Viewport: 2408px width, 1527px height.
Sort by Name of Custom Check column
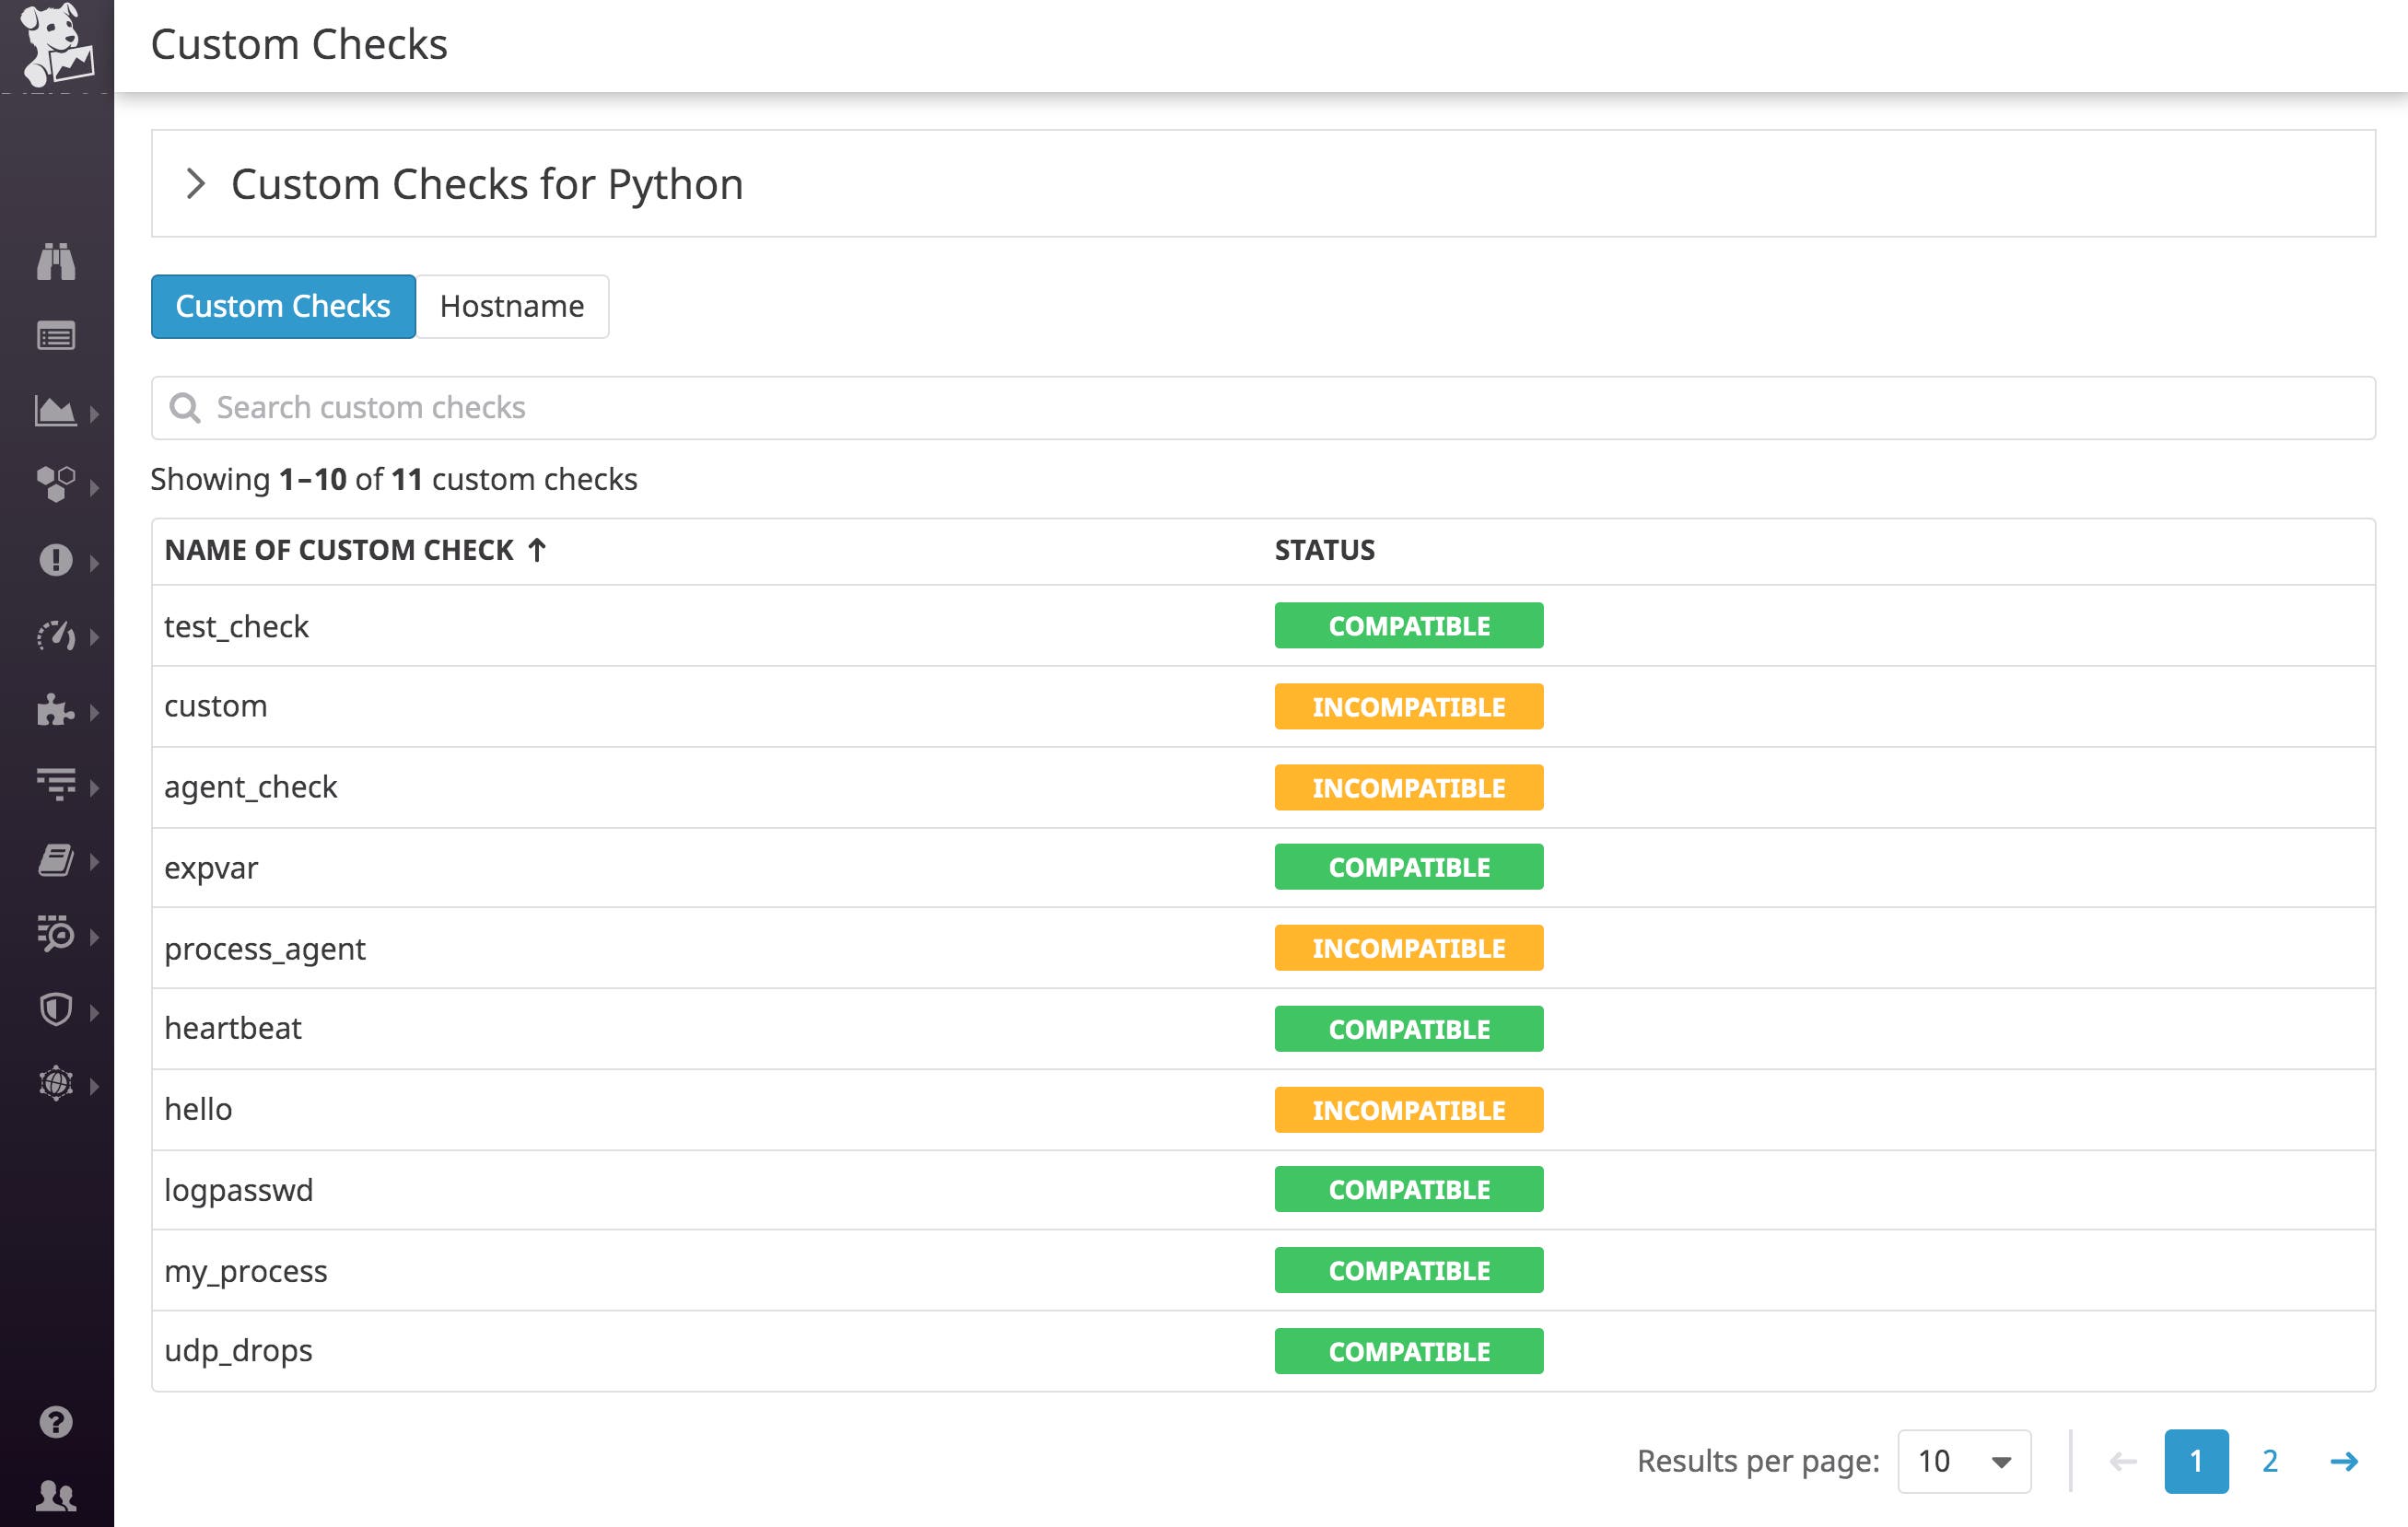[x=355, y=549]
